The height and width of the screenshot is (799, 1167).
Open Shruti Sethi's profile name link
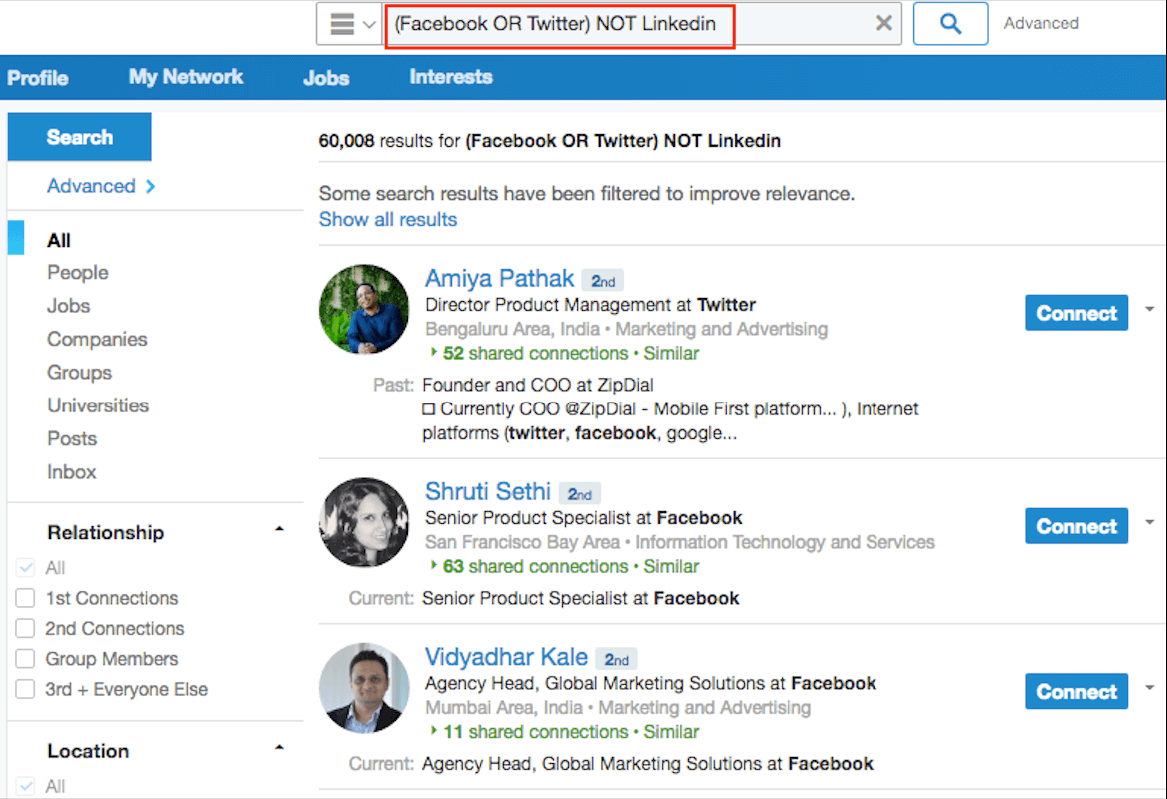487,492
